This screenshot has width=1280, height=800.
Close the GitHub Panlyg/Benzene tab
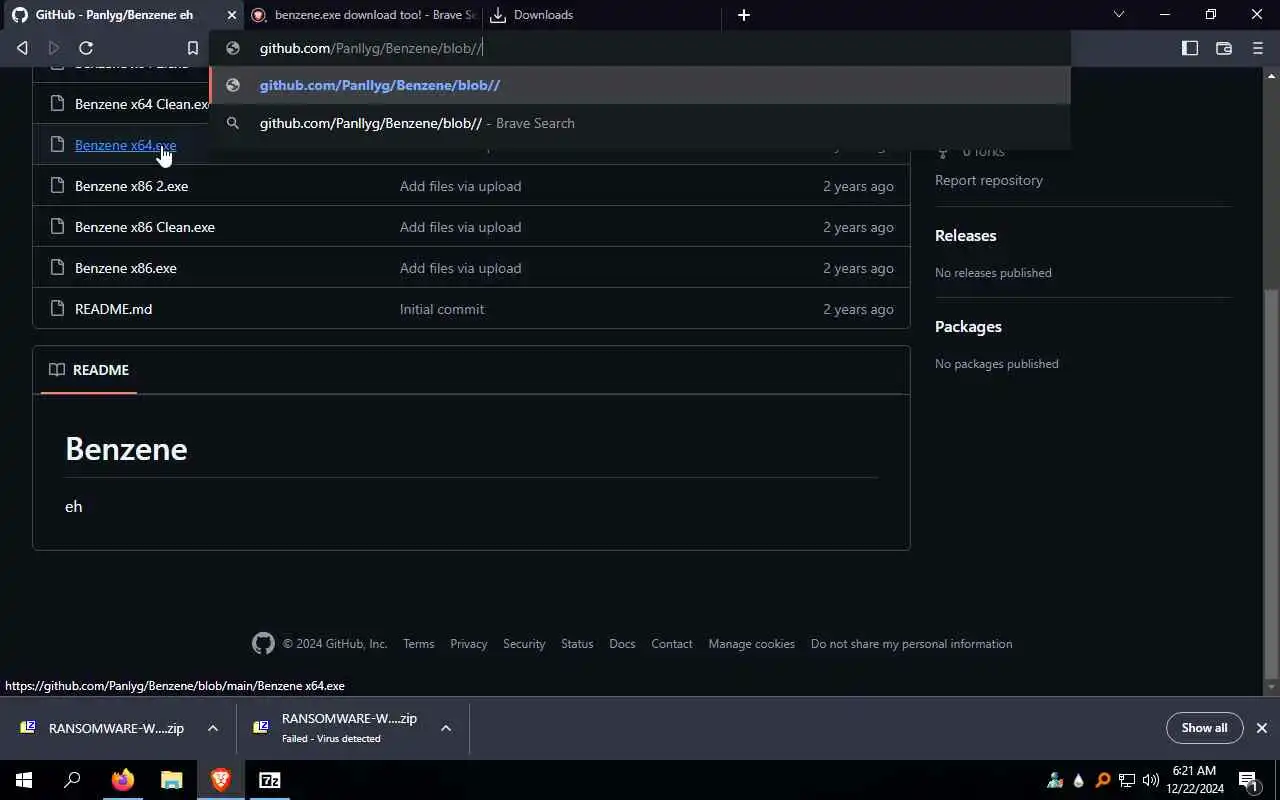(x=232, y=15)
